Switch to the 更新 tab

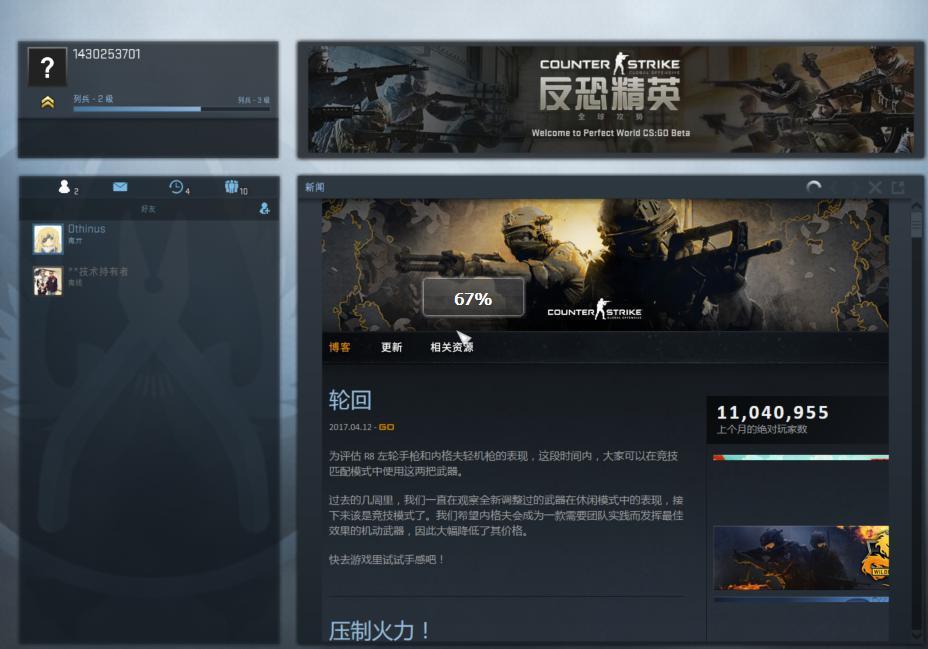click(391, 347)
